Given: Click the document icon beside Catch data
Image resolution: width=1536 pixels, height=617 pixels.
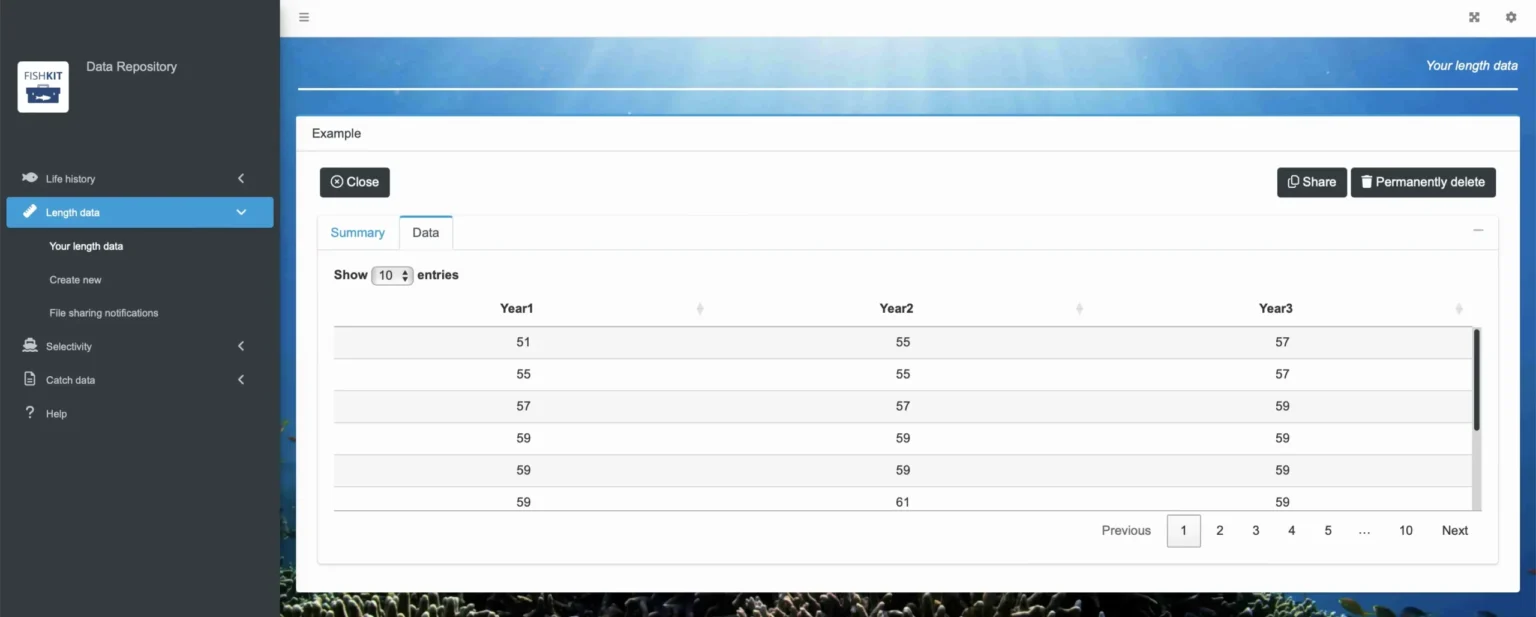Looking at the screenshot, I should [30, 380].
